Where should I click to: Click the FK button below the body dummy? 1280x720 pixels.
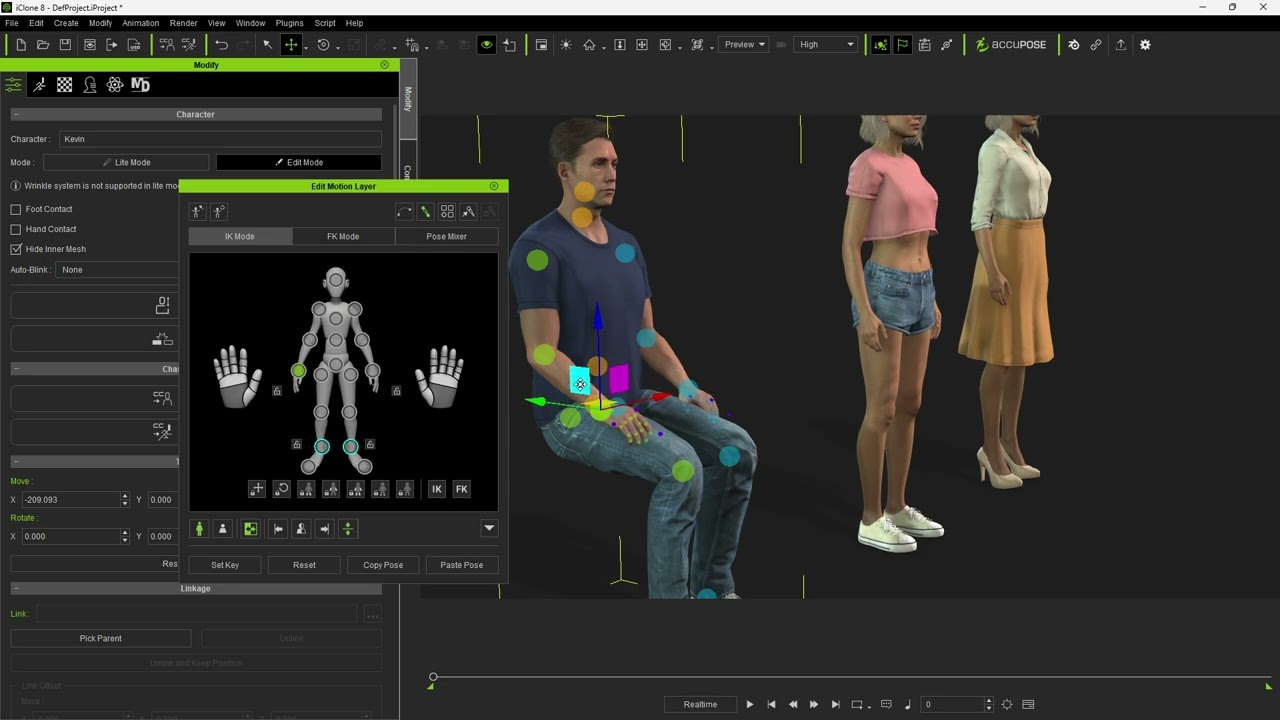461,489
